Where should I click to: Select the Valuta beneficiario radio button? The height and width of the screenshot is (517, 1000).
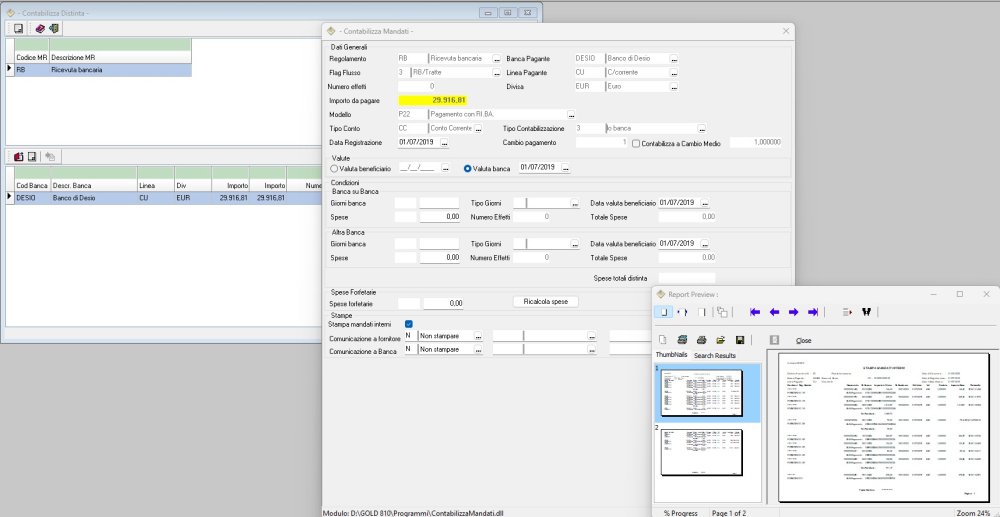335,168
